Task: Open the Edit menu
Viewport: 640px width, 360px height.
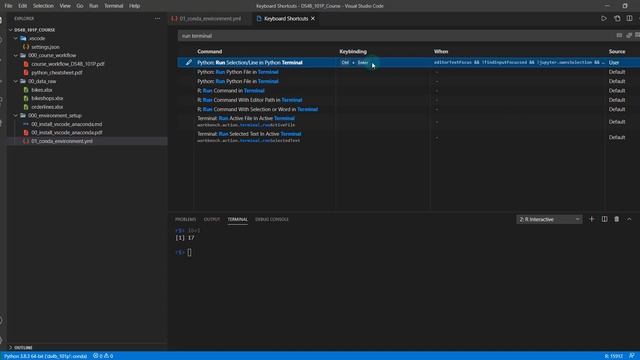Action: click(22, 6)
